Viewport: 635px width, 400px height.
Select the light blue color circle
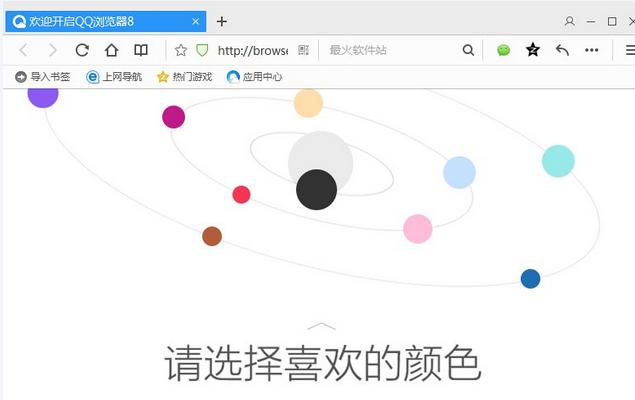459,172
